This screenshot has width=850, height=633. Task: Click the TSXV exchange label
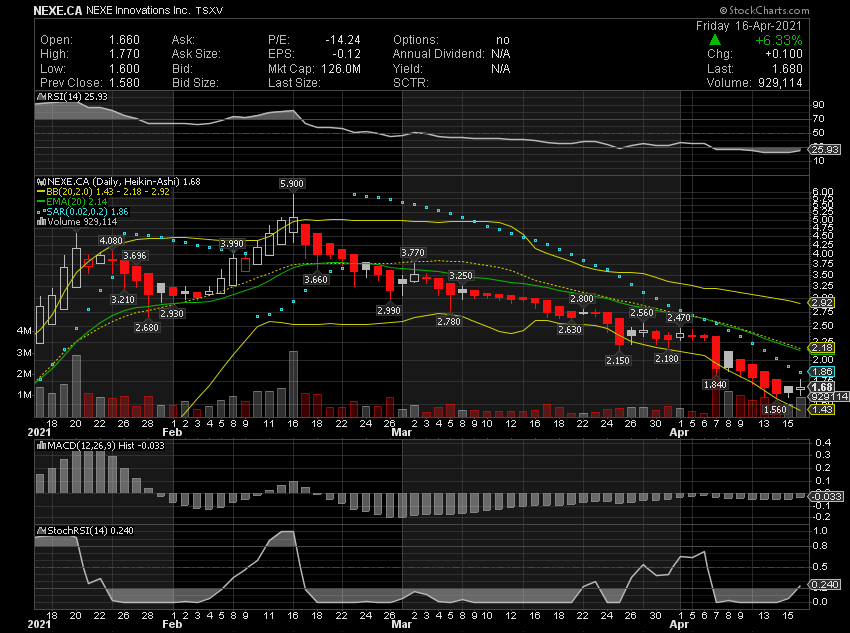[209, 11]
